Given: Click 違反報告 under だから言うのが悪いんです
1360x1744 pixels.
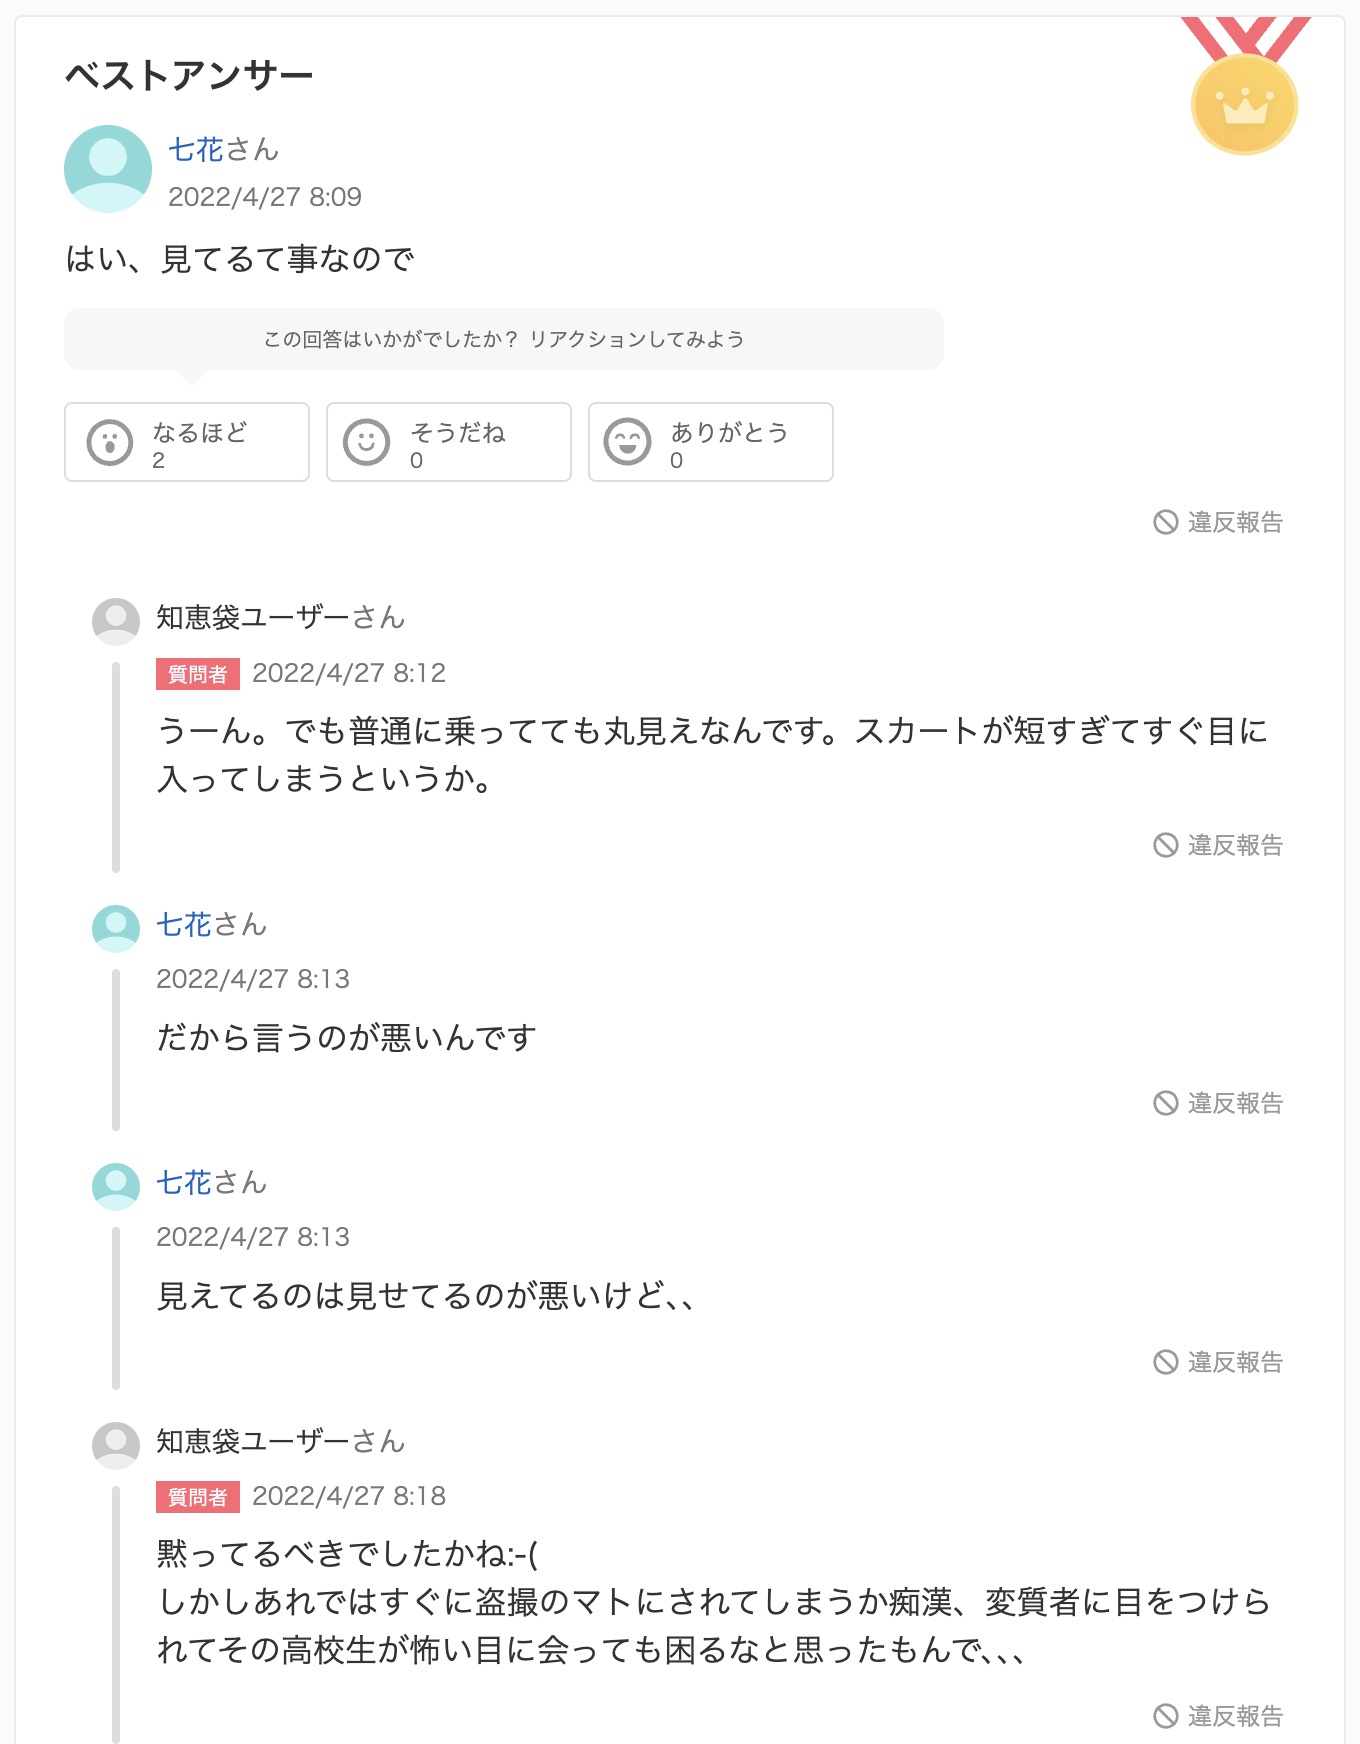Looking at the screenshot, I should (x=1218, y=1103).
